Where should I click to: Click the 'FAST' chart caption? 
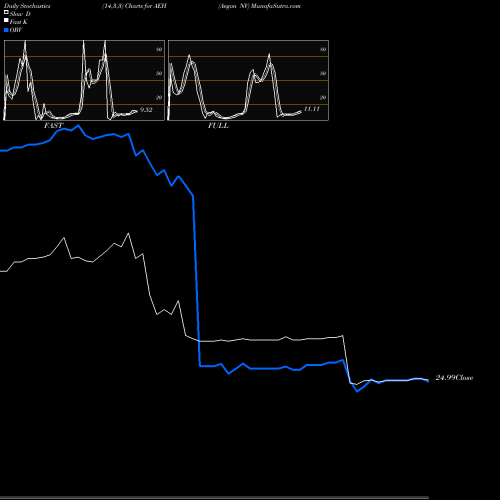pyautogui.click(x=54, y=126)
